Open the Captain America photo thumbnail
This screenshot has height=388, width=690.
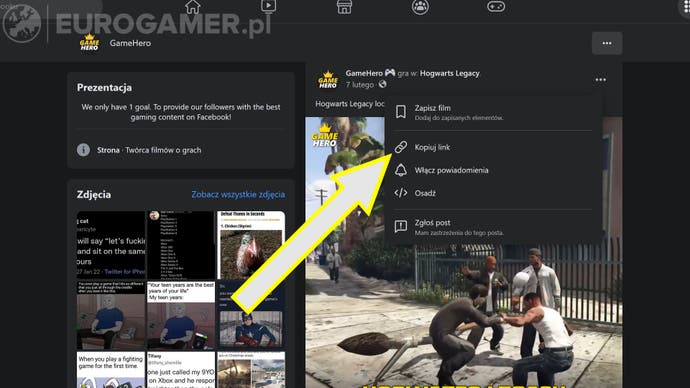pyautogui.click(x=251, y=315)
